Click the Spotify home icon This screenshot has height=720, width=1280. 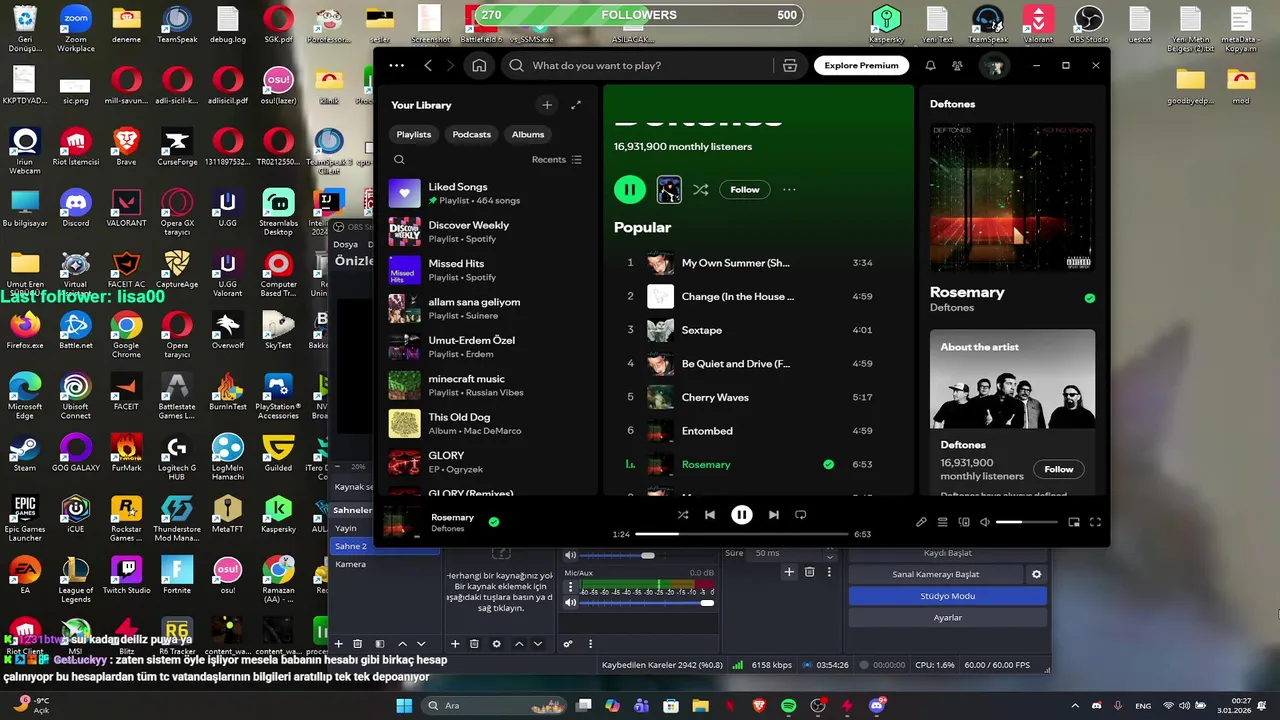479,65
